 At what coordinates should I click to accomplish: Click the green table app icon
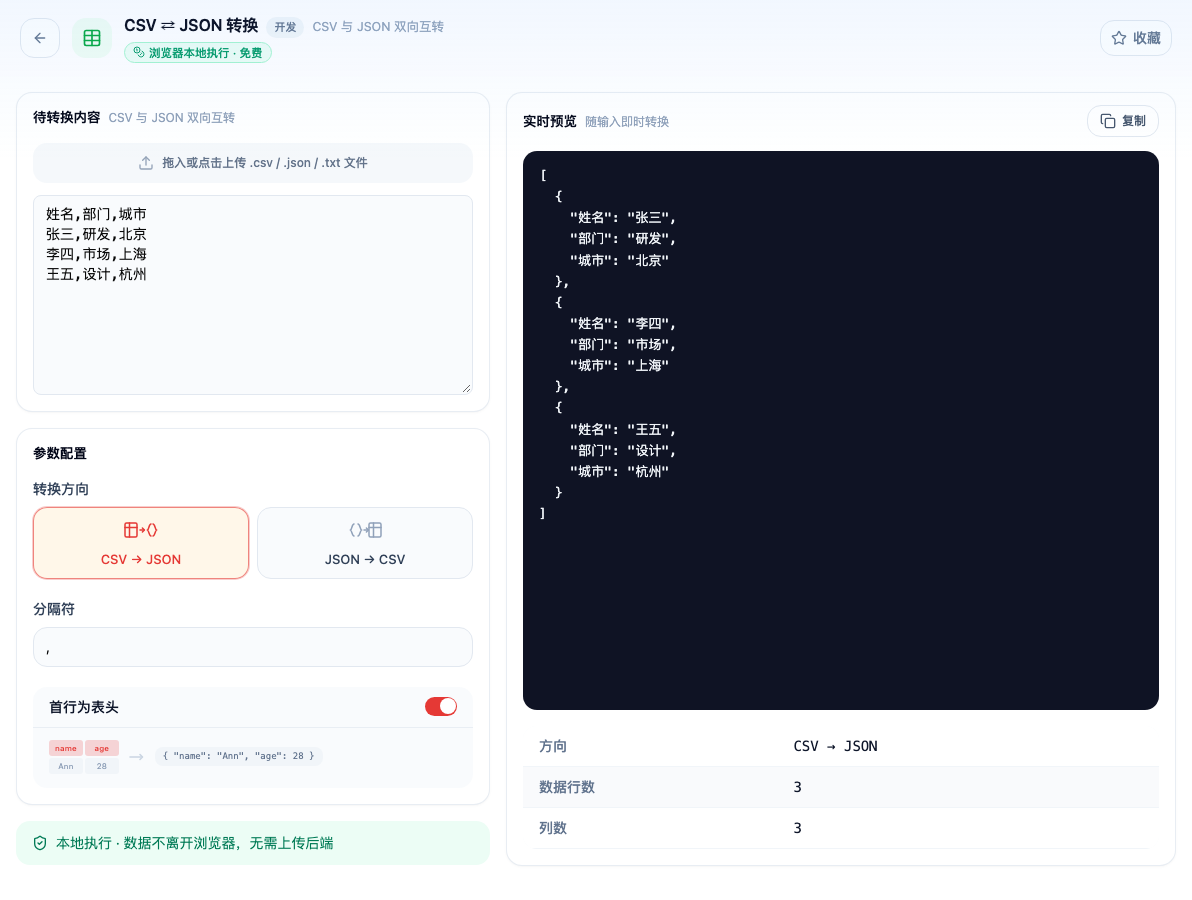pyautogui.click(x=92, y=38)
